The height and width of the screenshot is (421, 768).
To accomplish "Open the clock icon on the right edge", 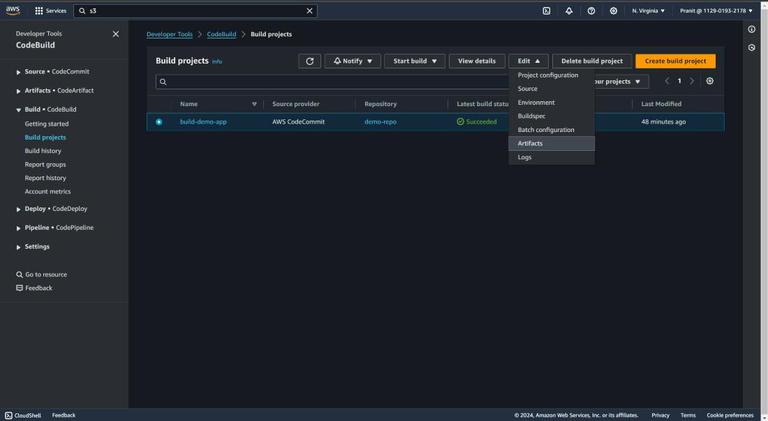I will coord(751,47).
